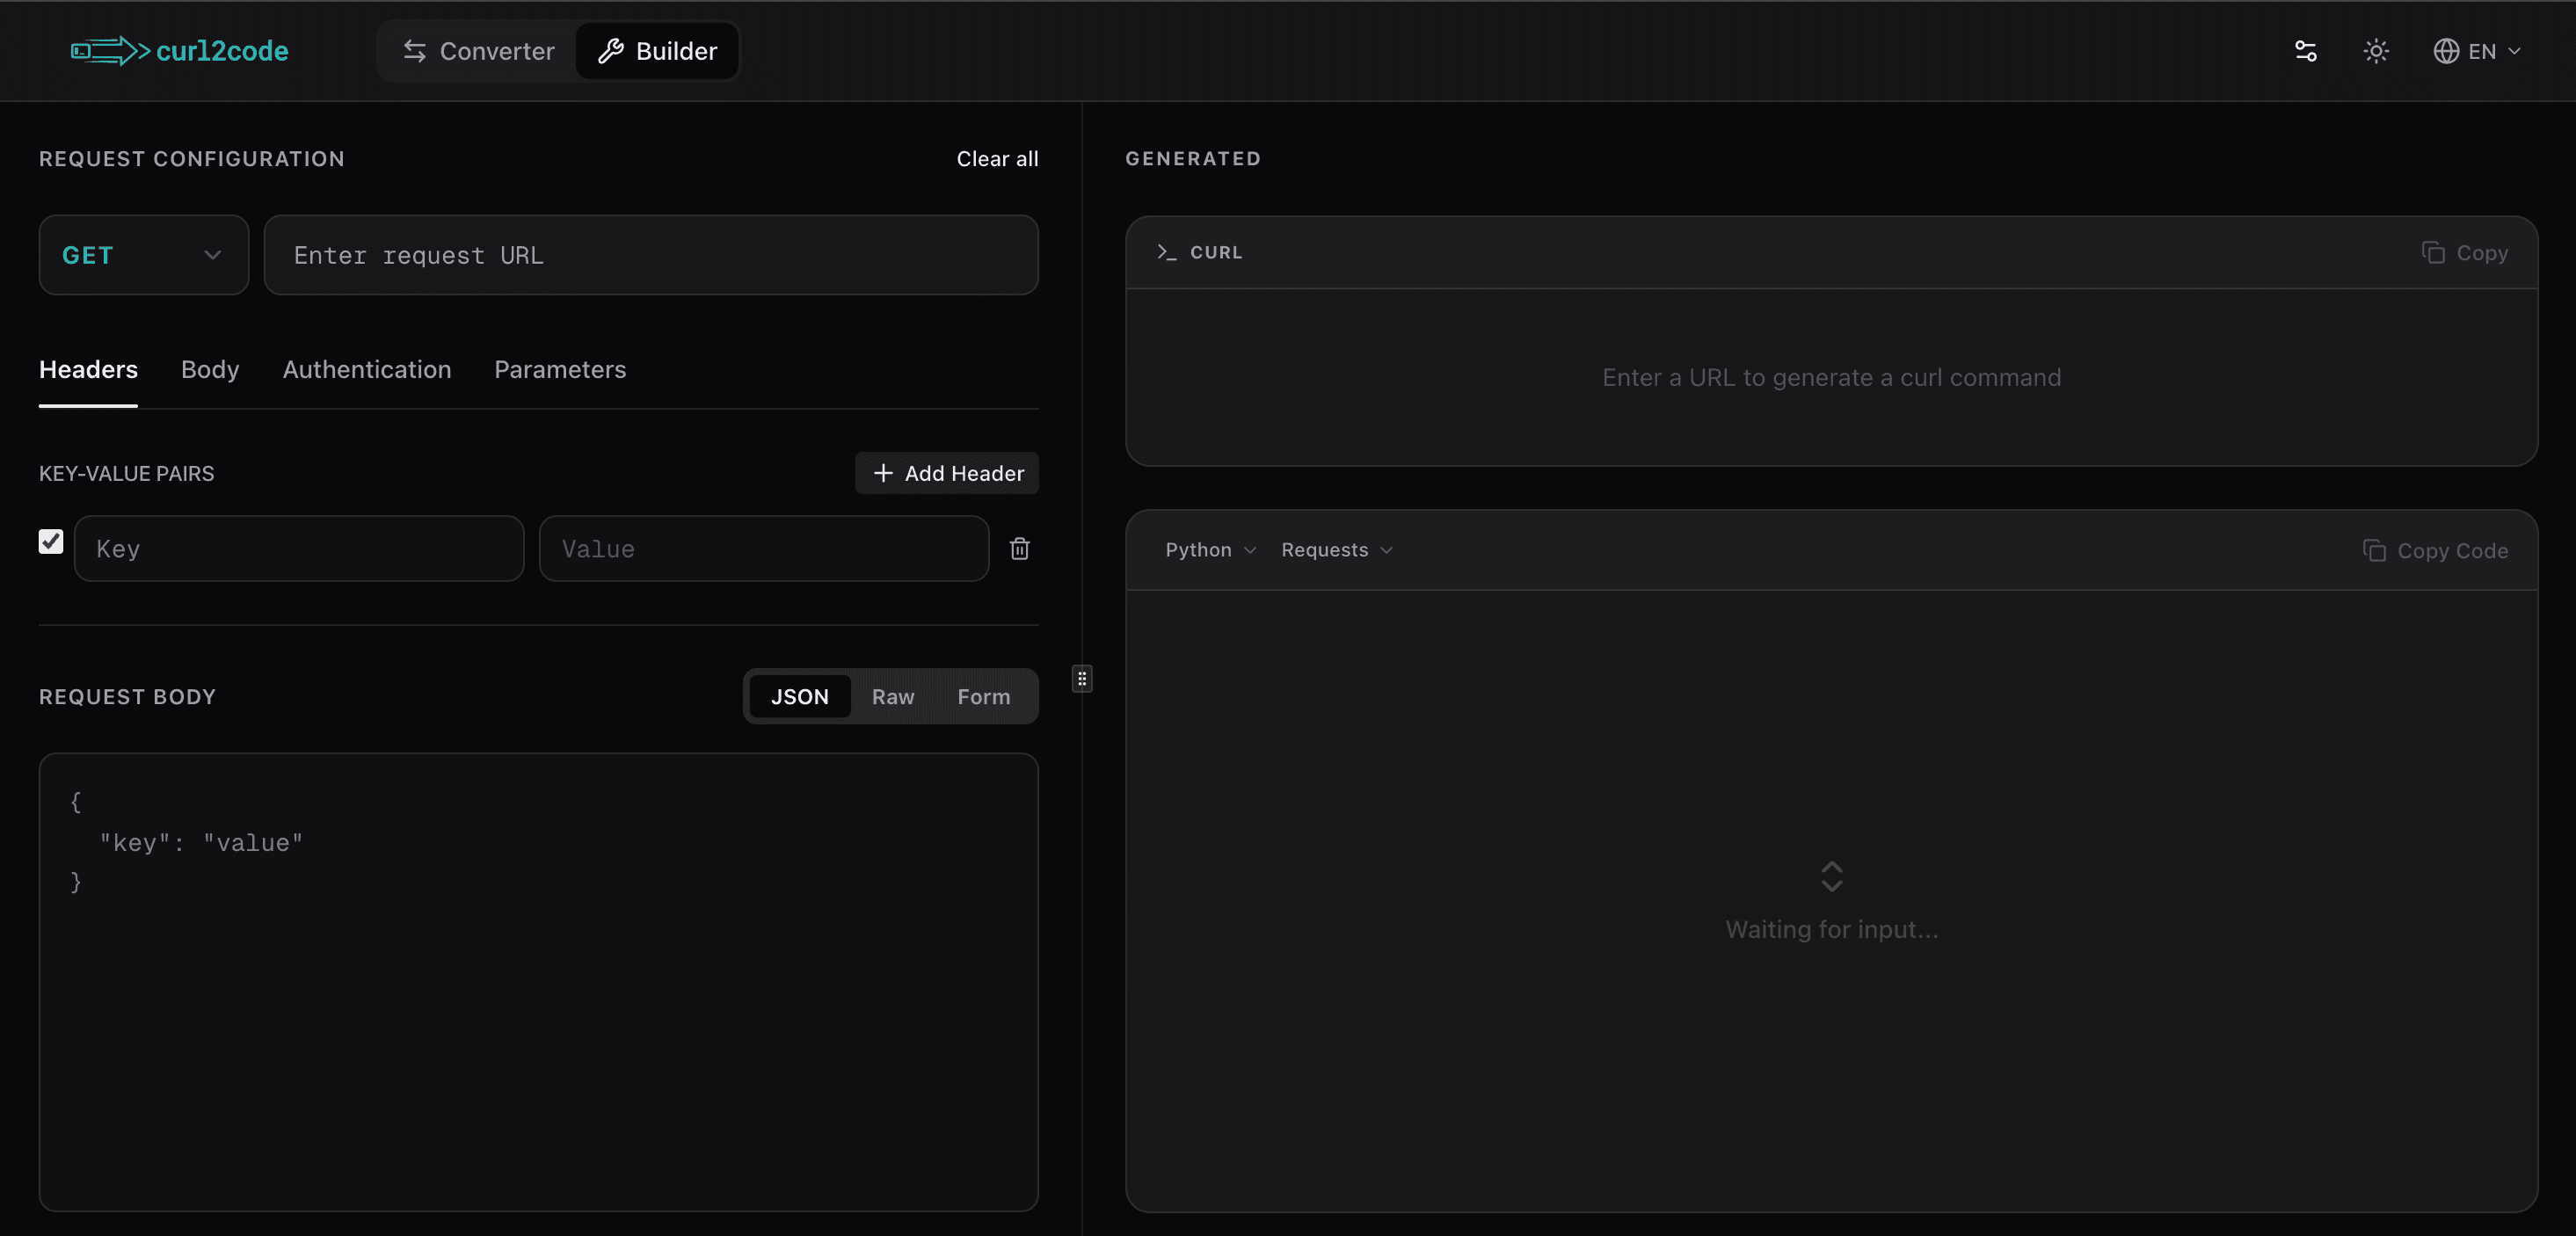Viewport: 2576px width, 1236px height.
Task: Delete the header row with the trash icon
Action: pyautogui.click(x=1020, y=549)
